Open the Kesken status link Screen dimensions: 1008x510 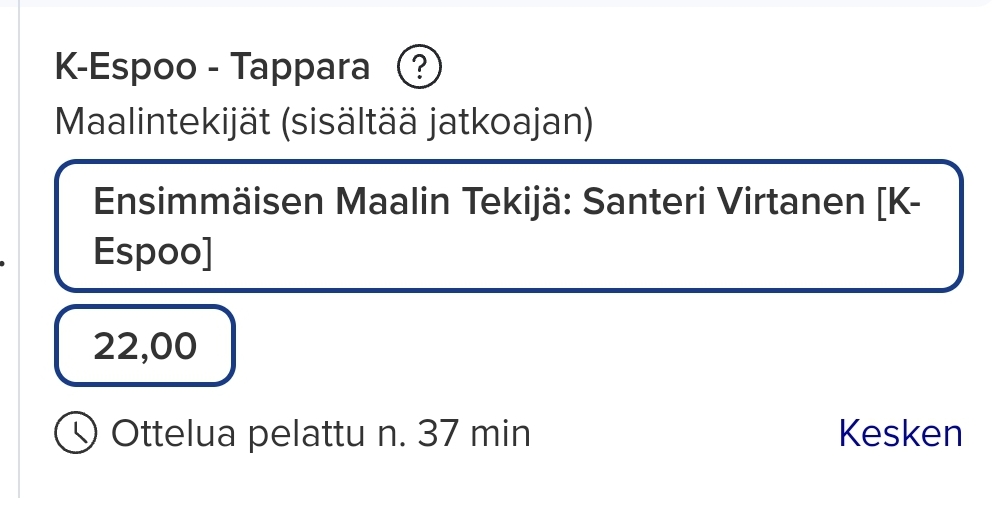tap(900, 433)
